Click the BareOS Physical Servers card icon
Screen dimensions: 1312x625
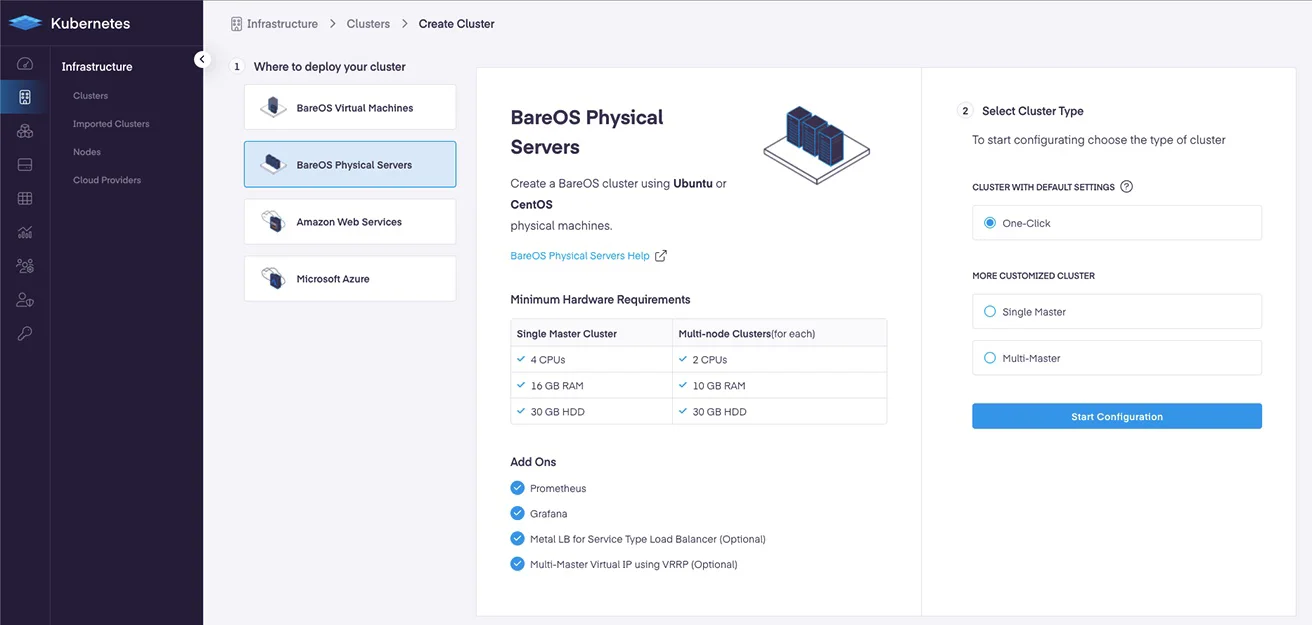pos(273,165)
